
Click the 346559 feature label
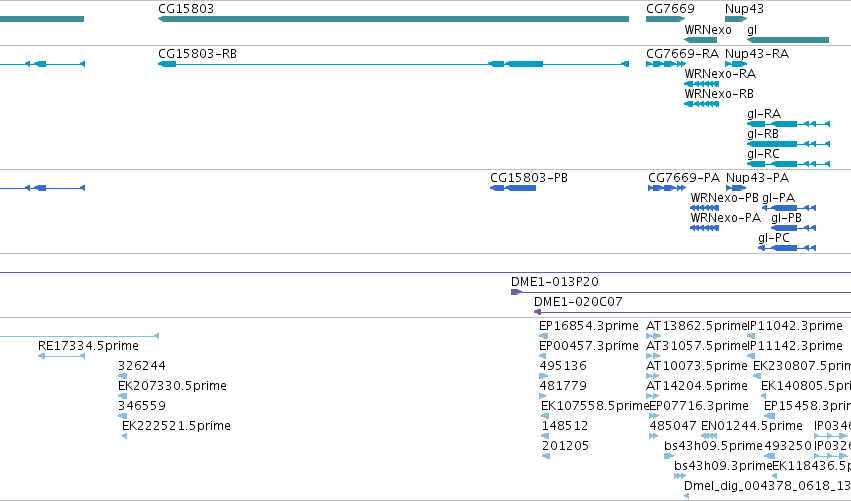click(142, 406)
